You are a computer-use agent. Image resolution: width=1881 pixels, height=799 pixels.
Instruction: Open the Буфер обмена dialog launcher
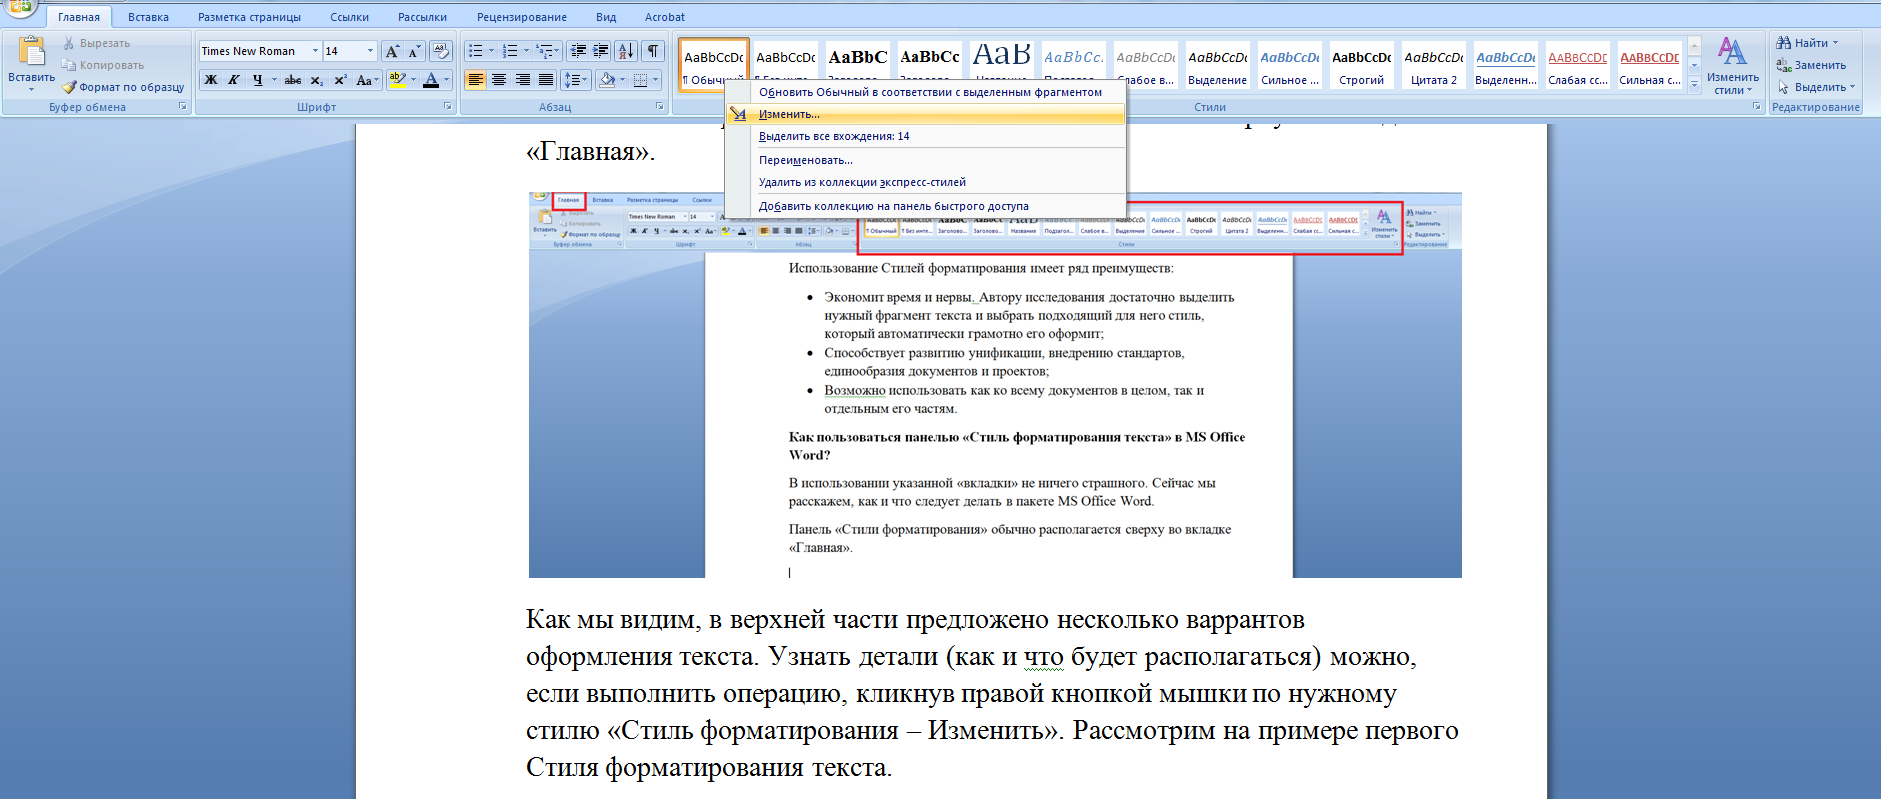pyautogui.click(x=183, y=106)
